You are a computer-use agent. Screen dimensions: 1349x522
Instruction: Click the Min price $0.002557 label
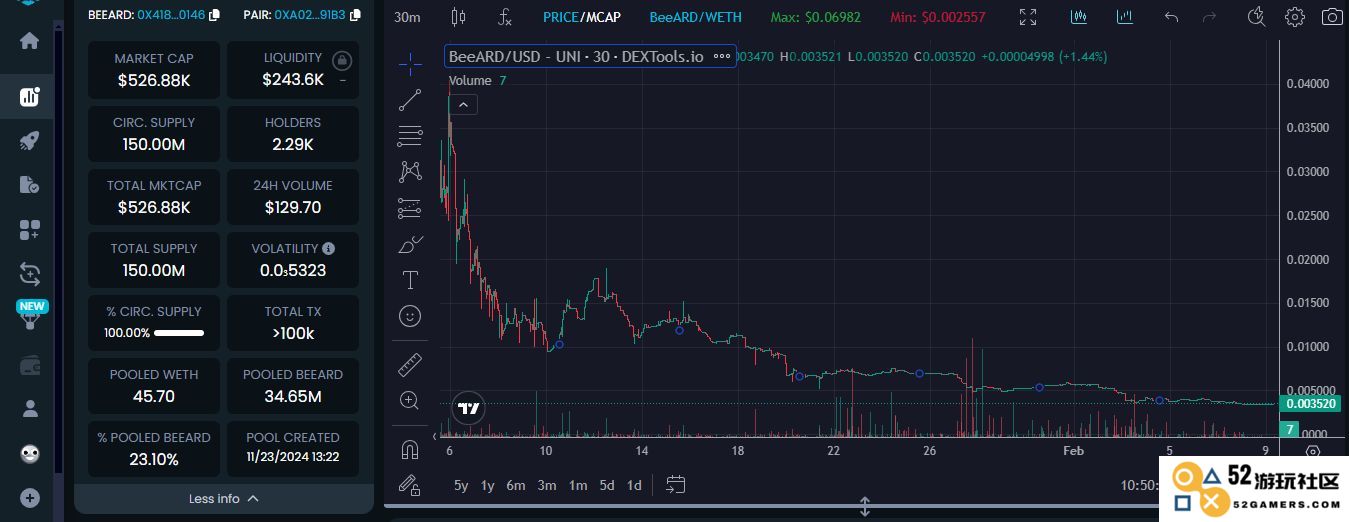click(x=938, y=17)
